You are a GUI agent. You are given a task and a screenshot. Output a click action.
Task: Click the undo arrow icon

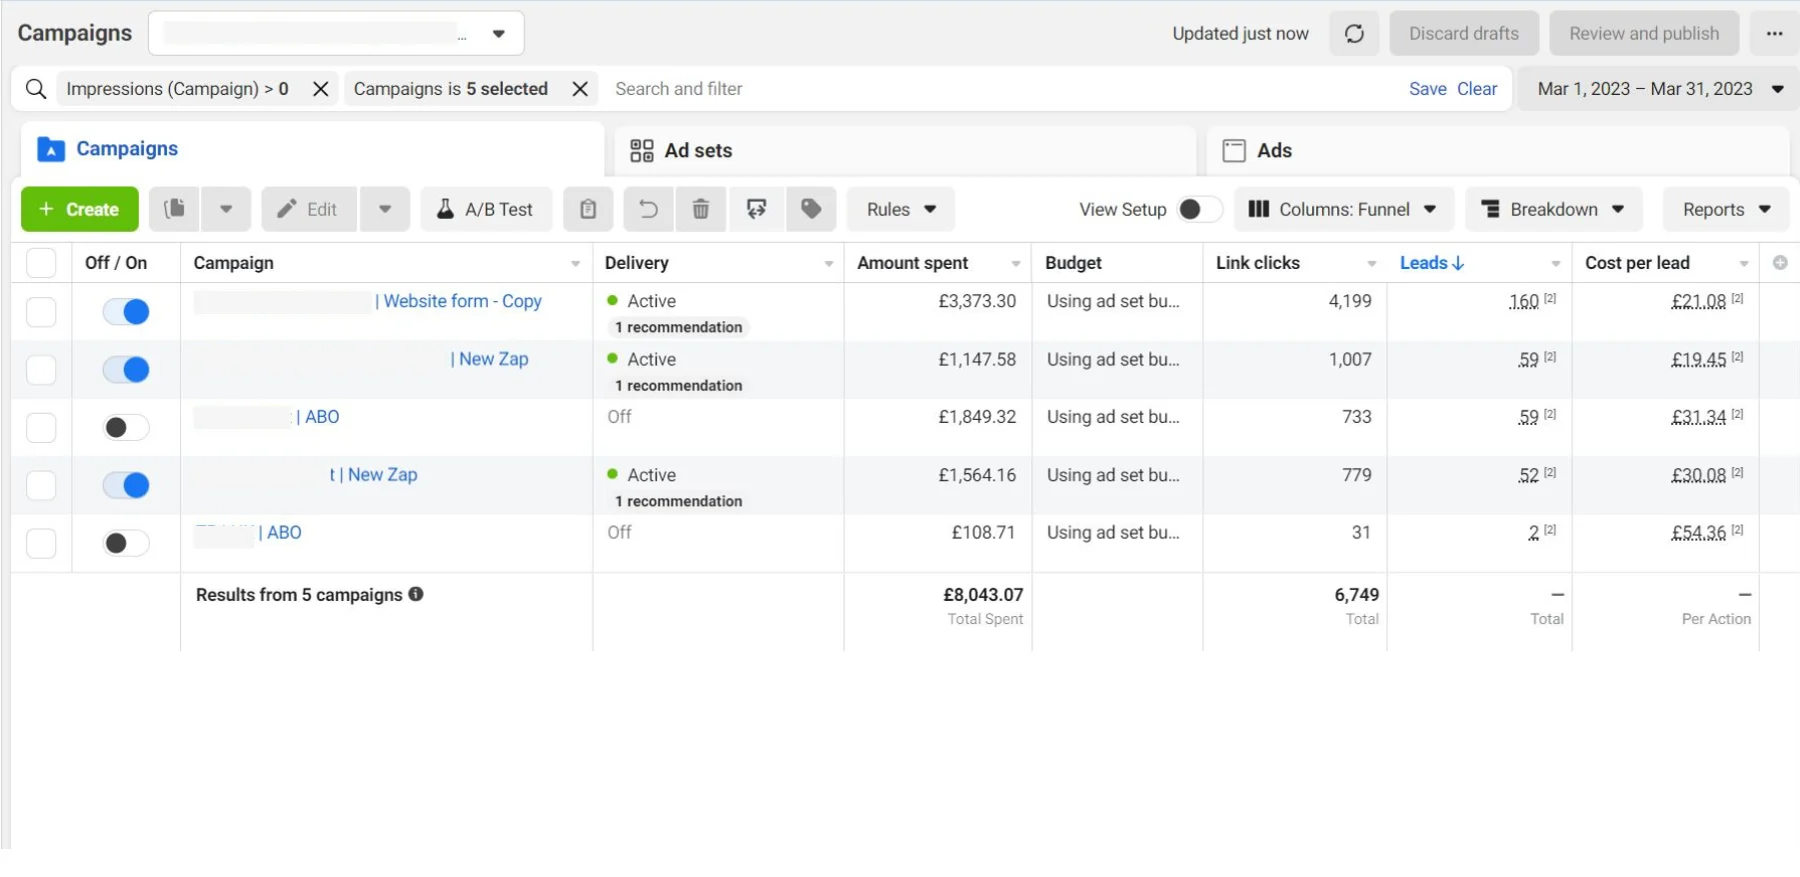coord(648,209)
